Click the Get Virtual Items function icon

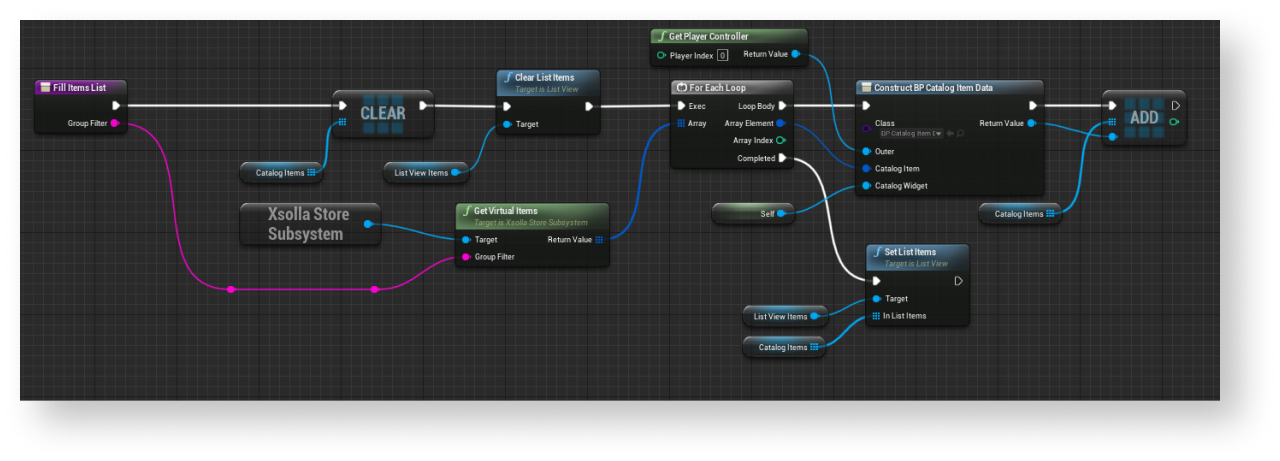[x=466, y=211]
